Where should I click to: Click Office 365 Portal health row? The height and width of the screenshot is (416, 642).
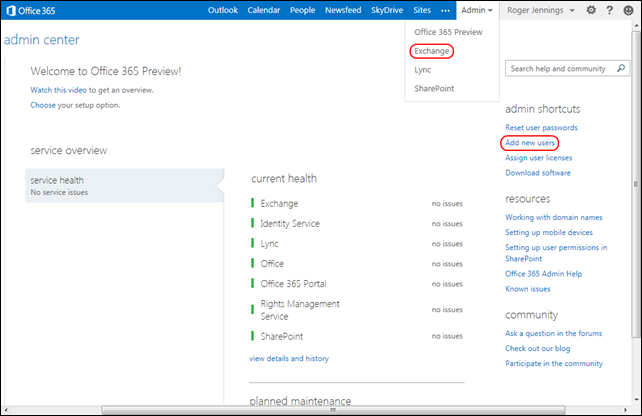click(x=357, y=284)
